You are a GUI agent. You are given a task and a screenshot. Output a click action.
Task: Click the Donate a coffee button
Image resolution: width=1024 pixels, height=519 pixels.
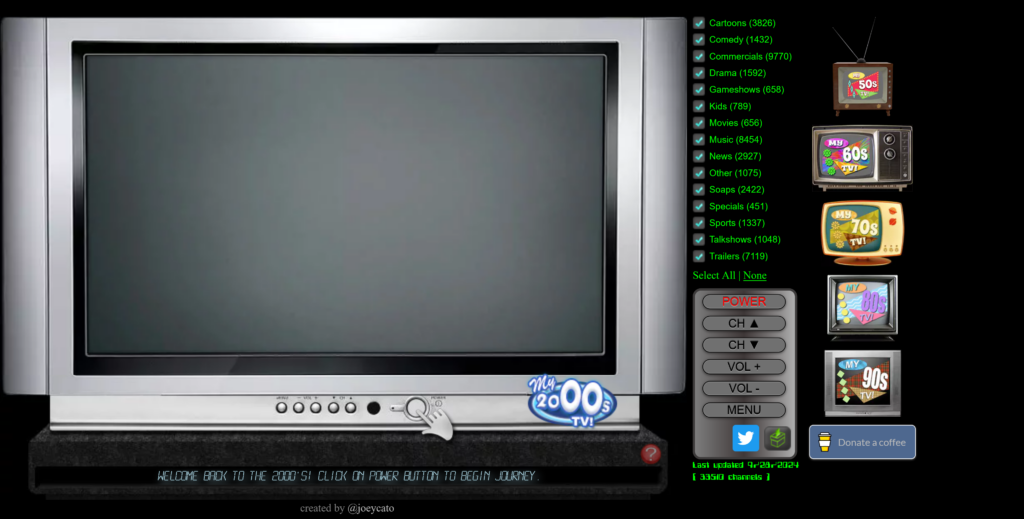pos(862,442)
